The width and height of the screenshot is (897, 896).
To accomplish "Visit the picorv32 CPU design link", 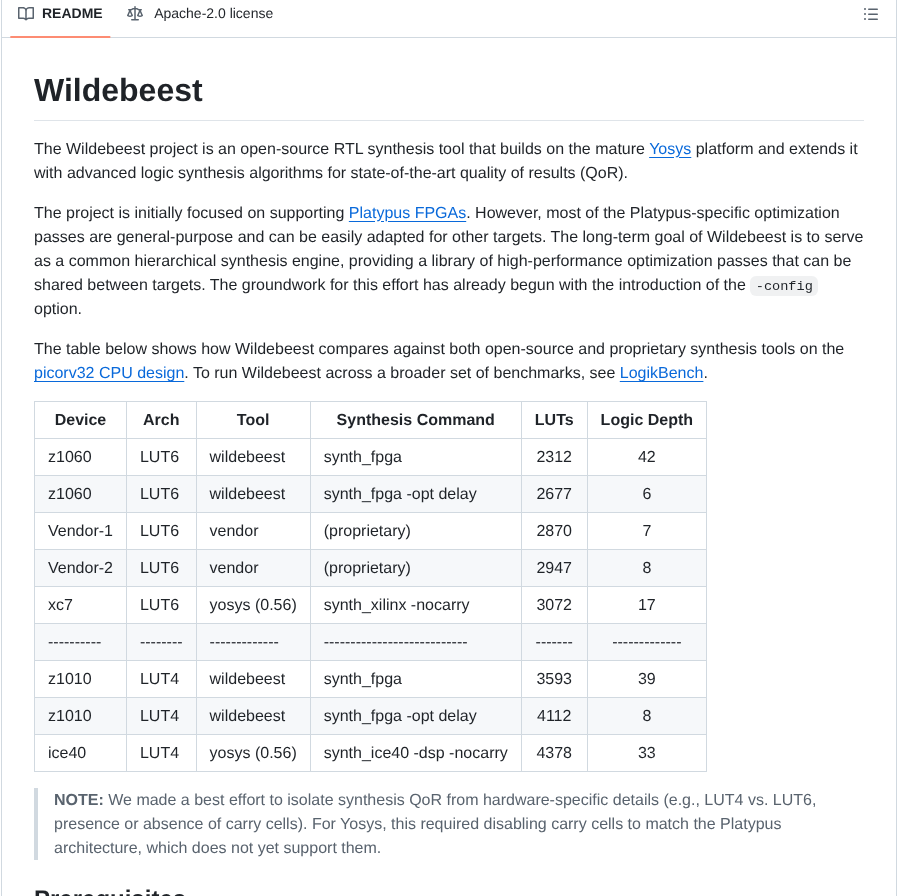I will (x=108, y=372).
